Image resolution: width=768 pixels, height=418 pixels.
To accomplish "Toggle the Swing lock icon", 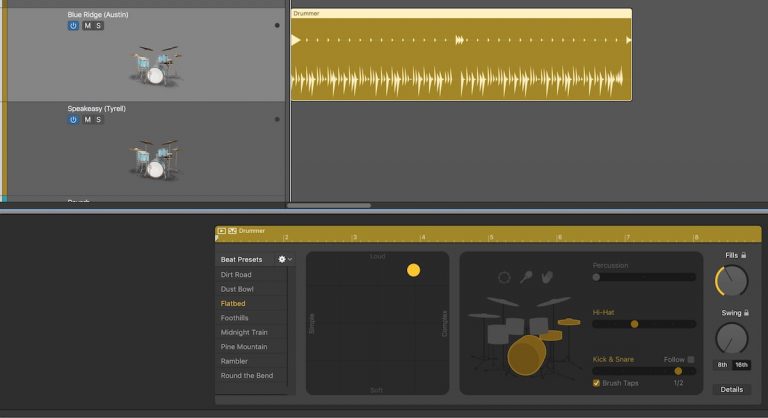I will (746, 312).
